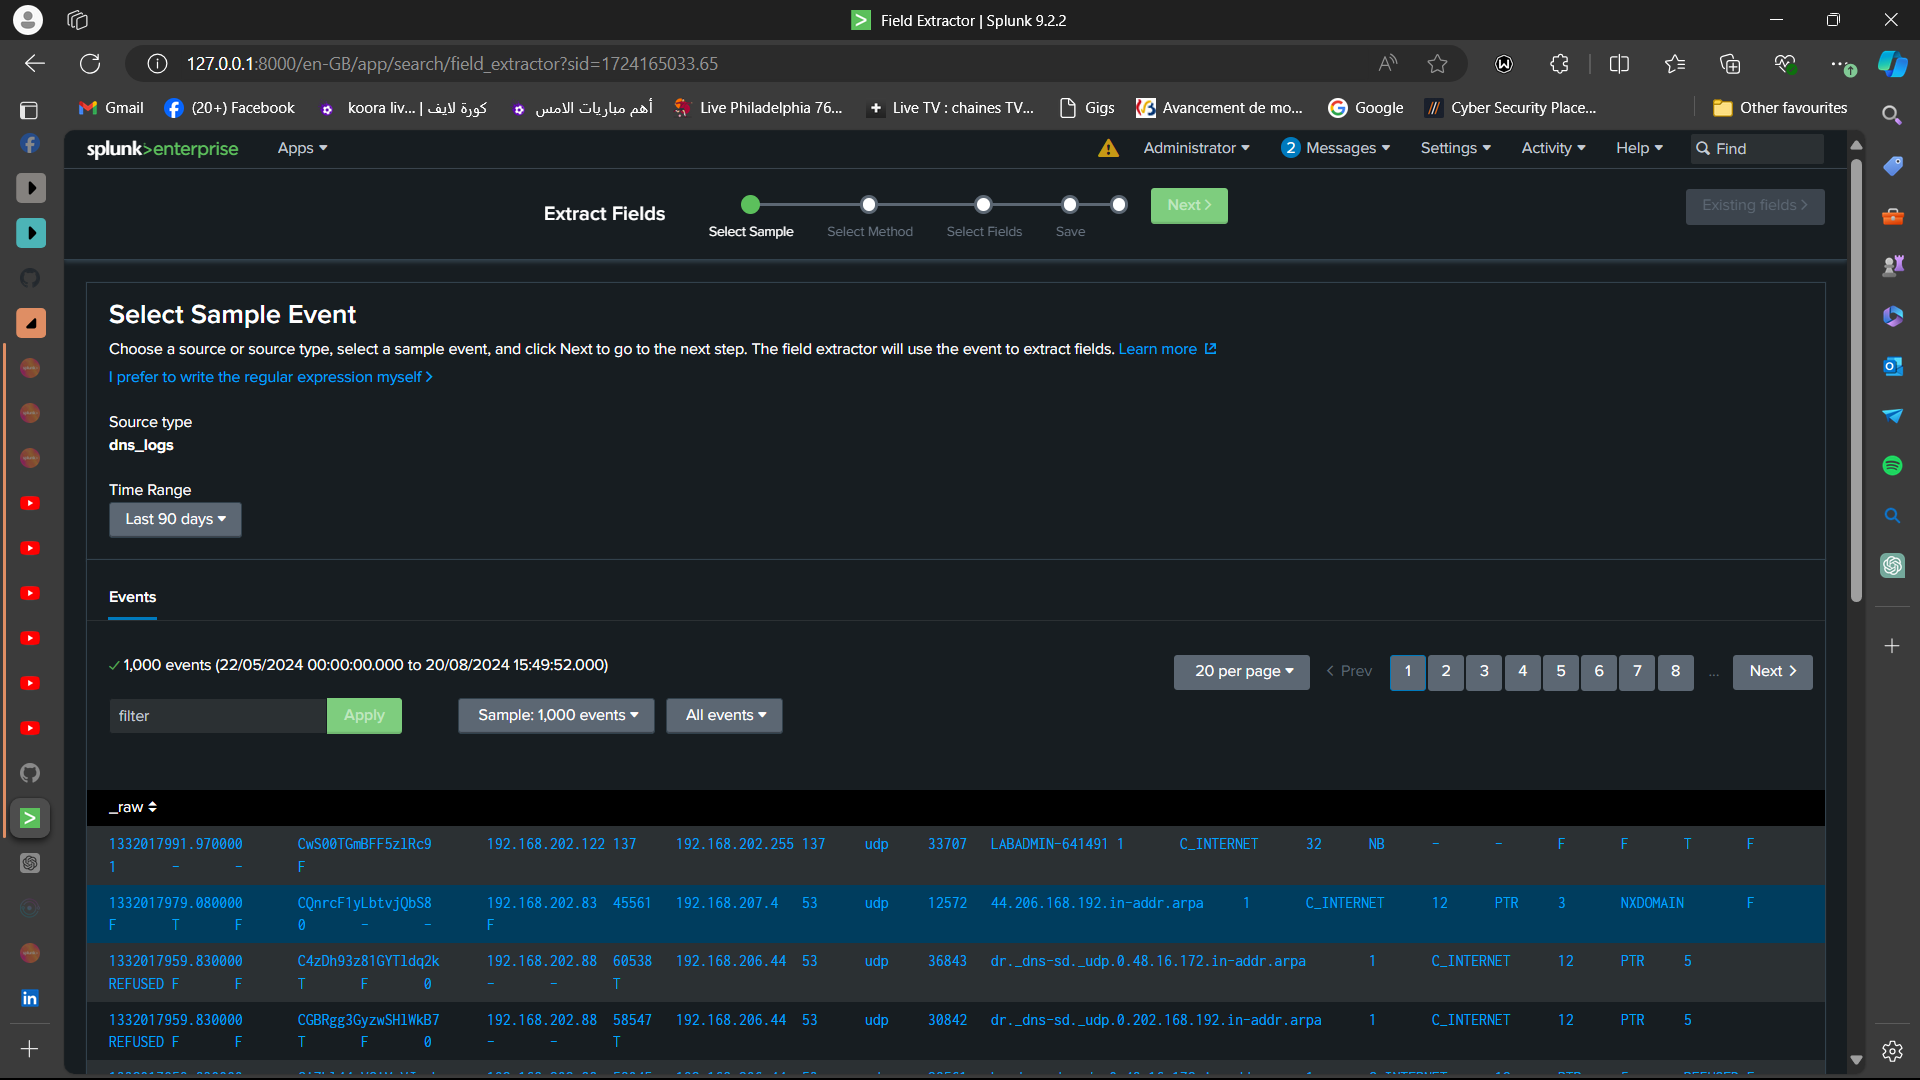The image size is (1920, 1080).
Task: Open browser extensions puzzle icon
Action: coord(1559,64)
